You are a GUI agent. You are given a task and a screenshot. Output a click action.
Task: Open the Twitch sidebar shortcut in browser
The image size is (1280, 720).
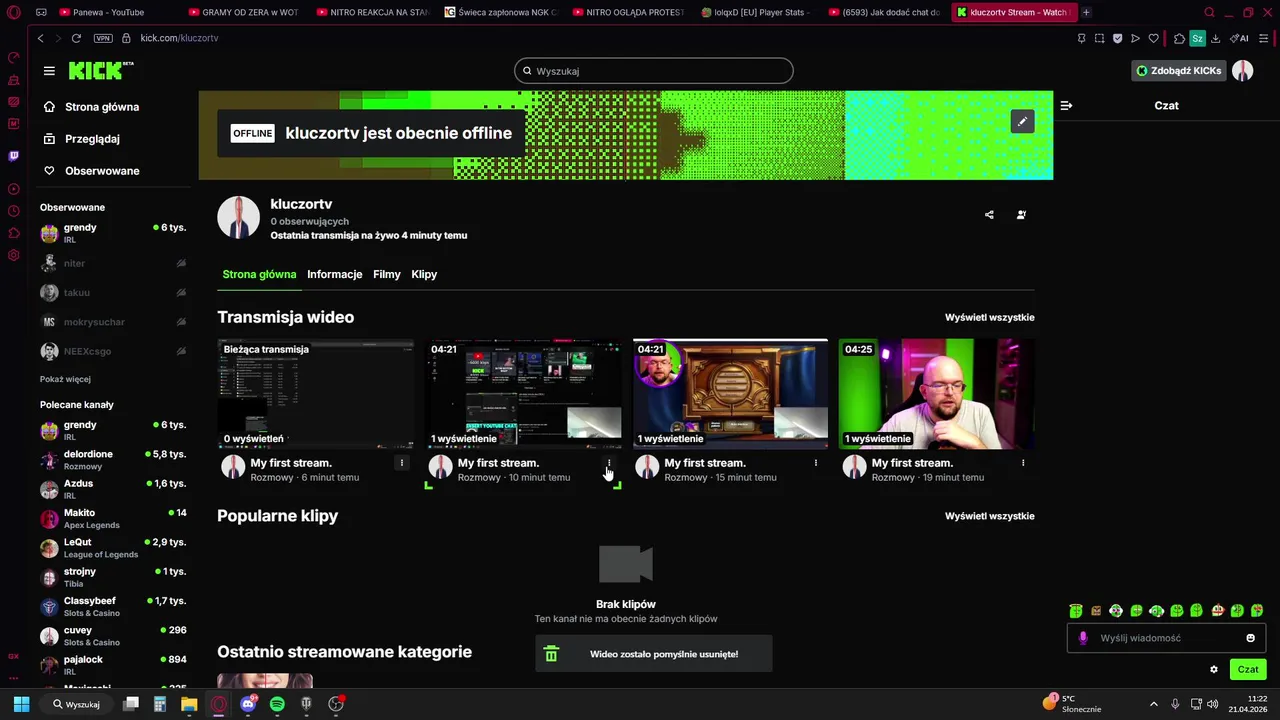pos(13,156)
